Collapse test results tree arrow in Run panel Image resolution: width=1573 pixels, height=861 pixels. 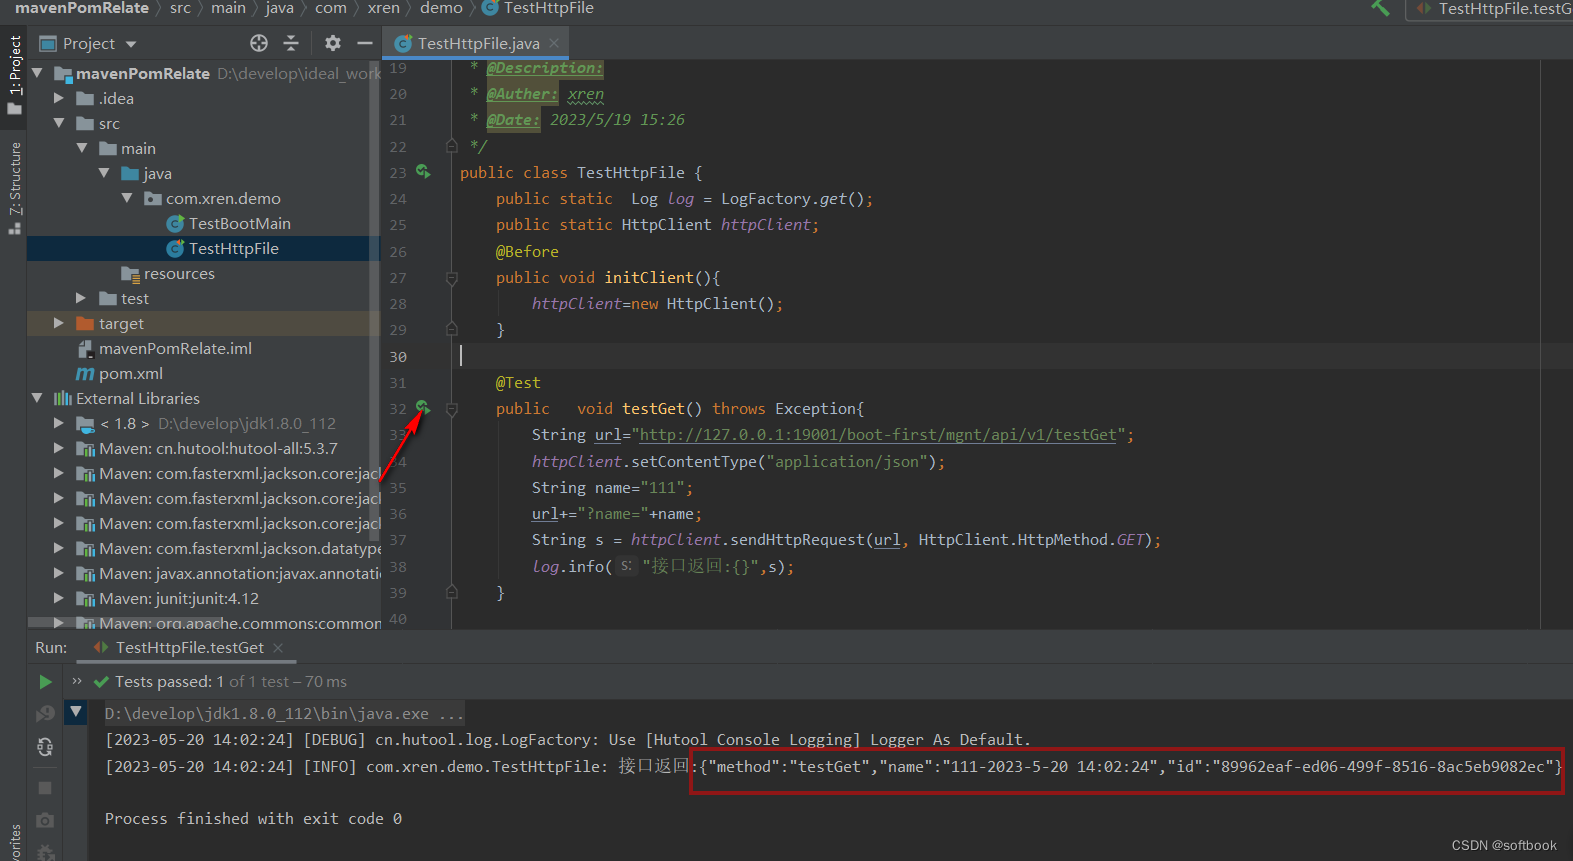76,712
